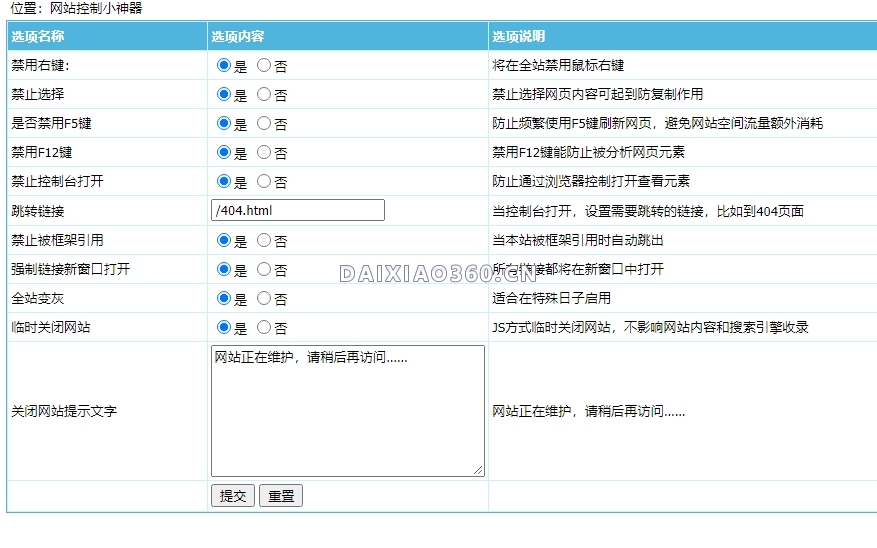Enable 禁用F12键 by selecting 是
The image size is (877, 548).
pyautogui.click(x=224, y=152)
